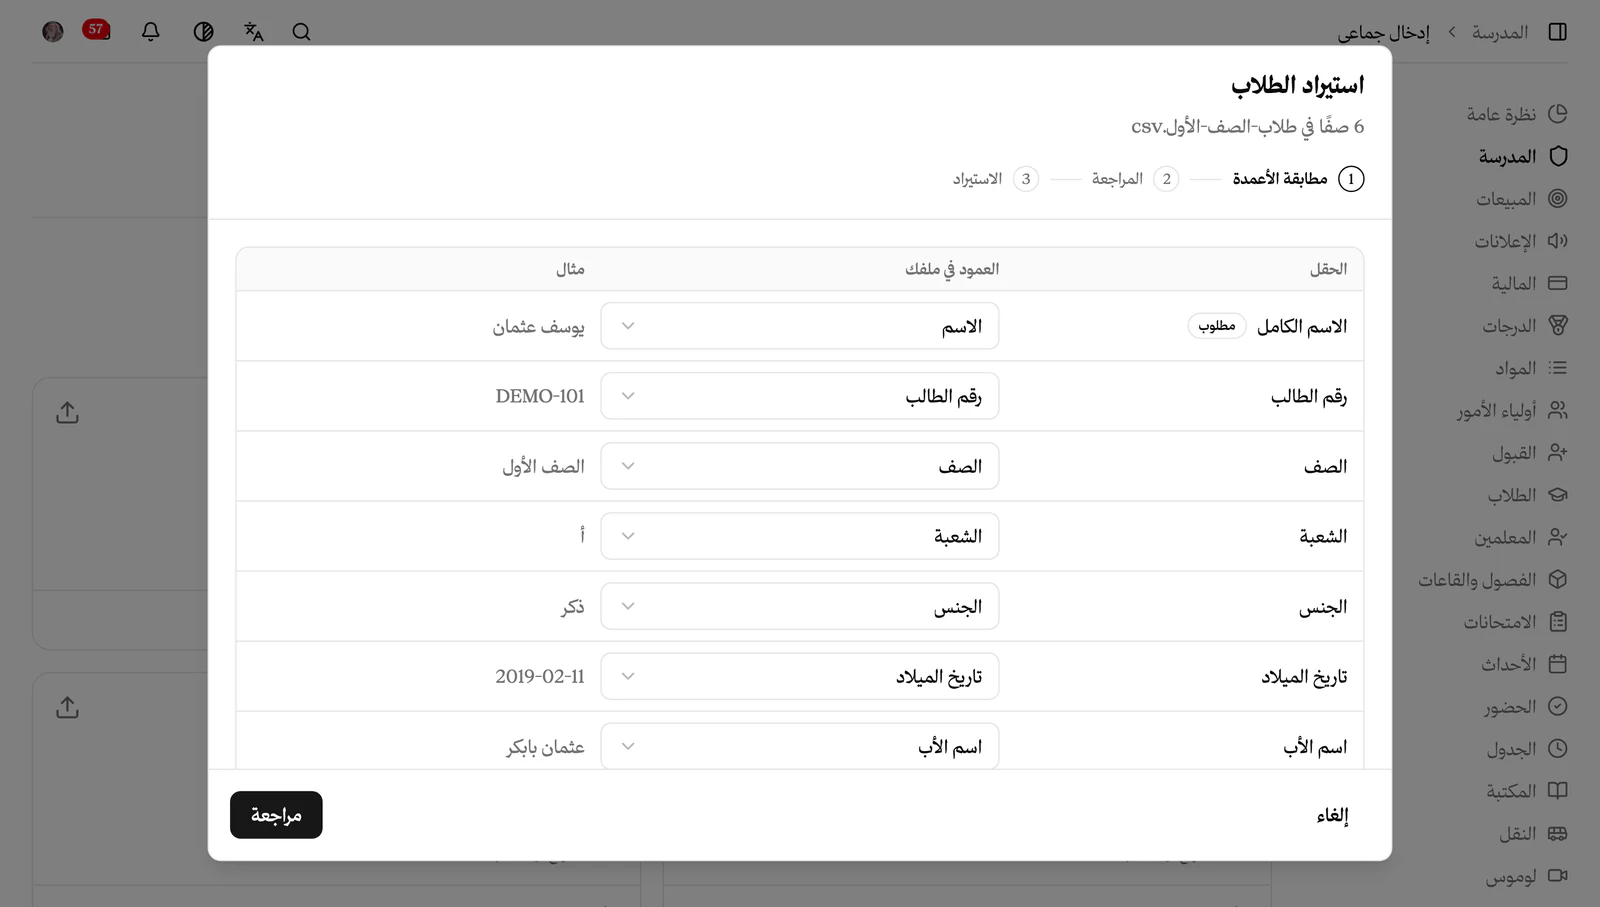The width and height of the screenshot is (1600, 907).
Task: Open the column dropdown for رقم الطالب field
Action: pyautogui.click(x=800, y=396)
